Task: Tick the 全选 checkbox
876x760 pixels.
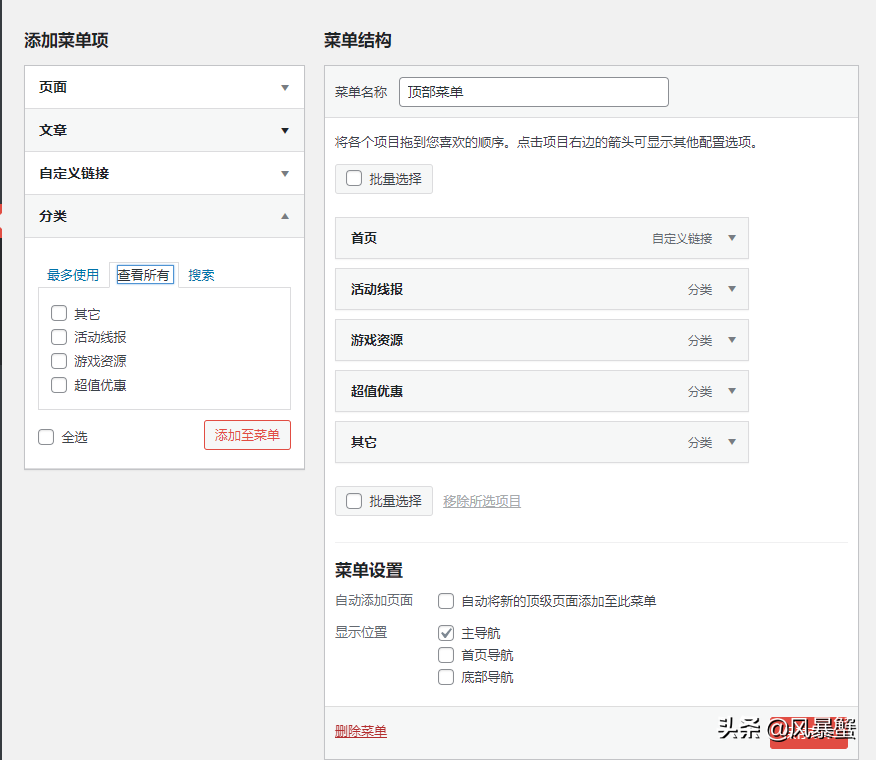Action: 46,437
